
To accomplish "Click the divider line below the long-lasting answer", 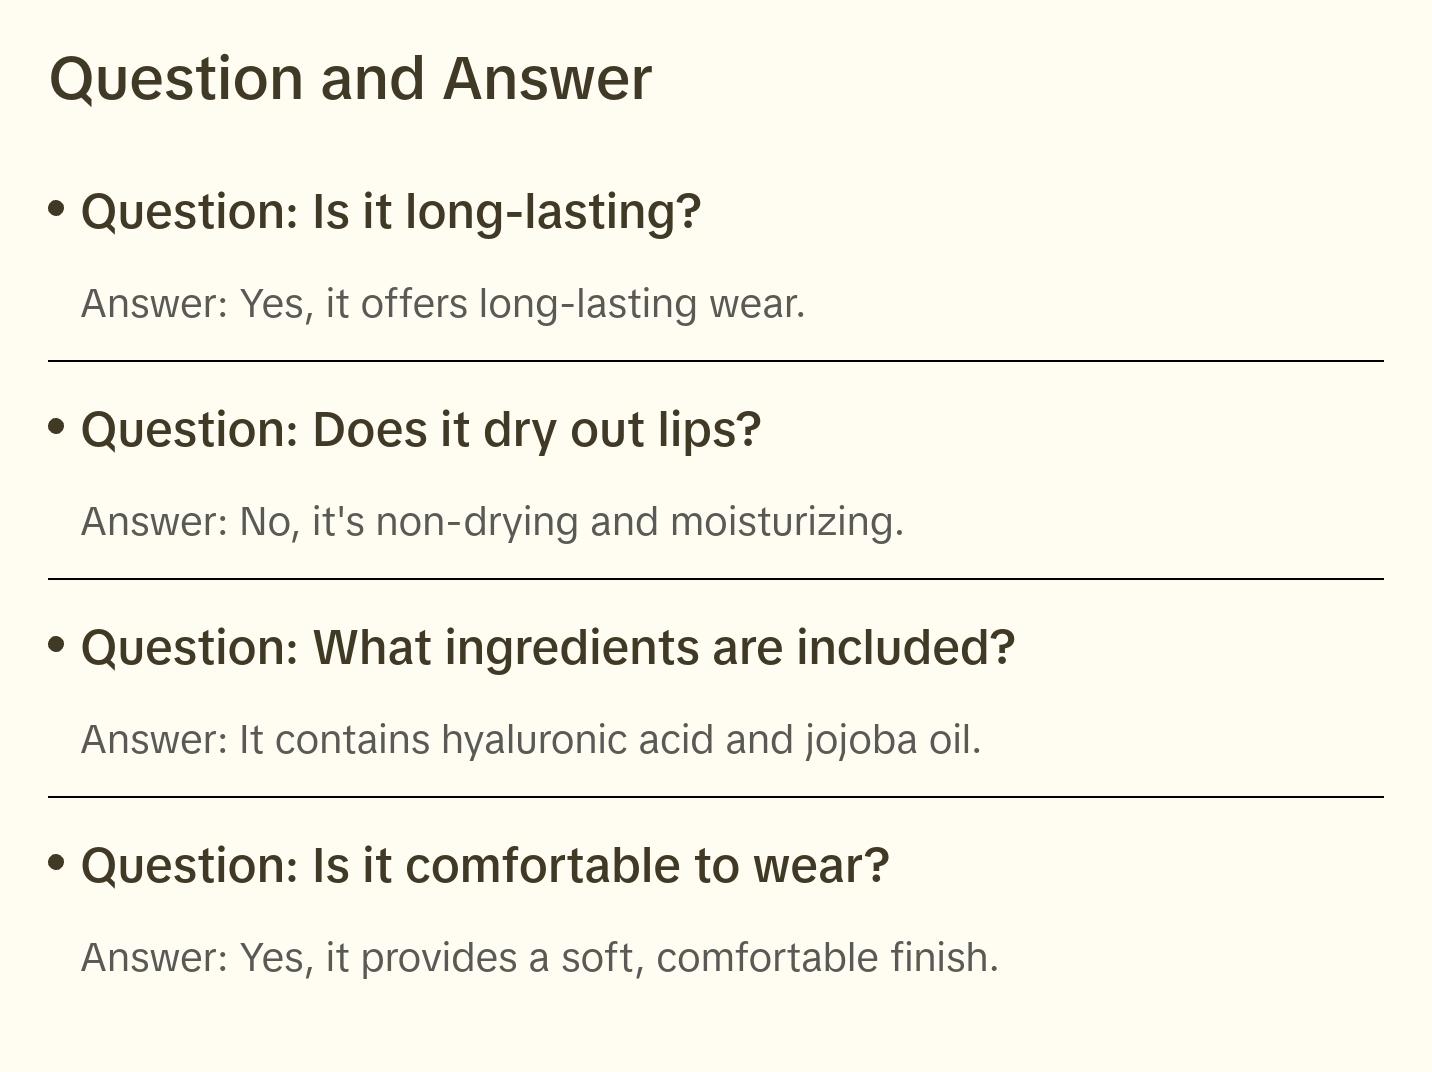I will (716, 361).
